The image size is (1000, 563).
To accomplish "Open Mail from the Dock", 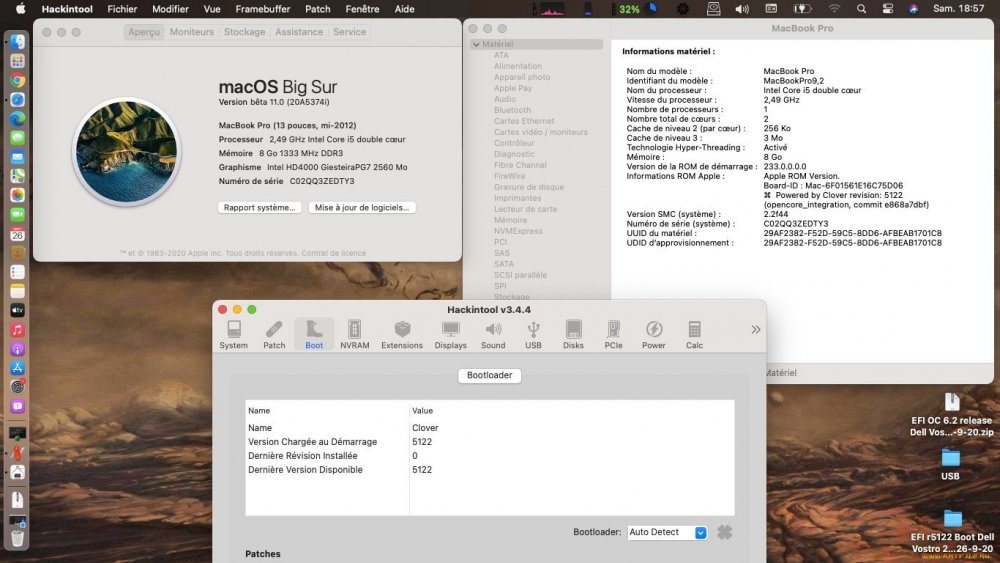I will 17,157.
